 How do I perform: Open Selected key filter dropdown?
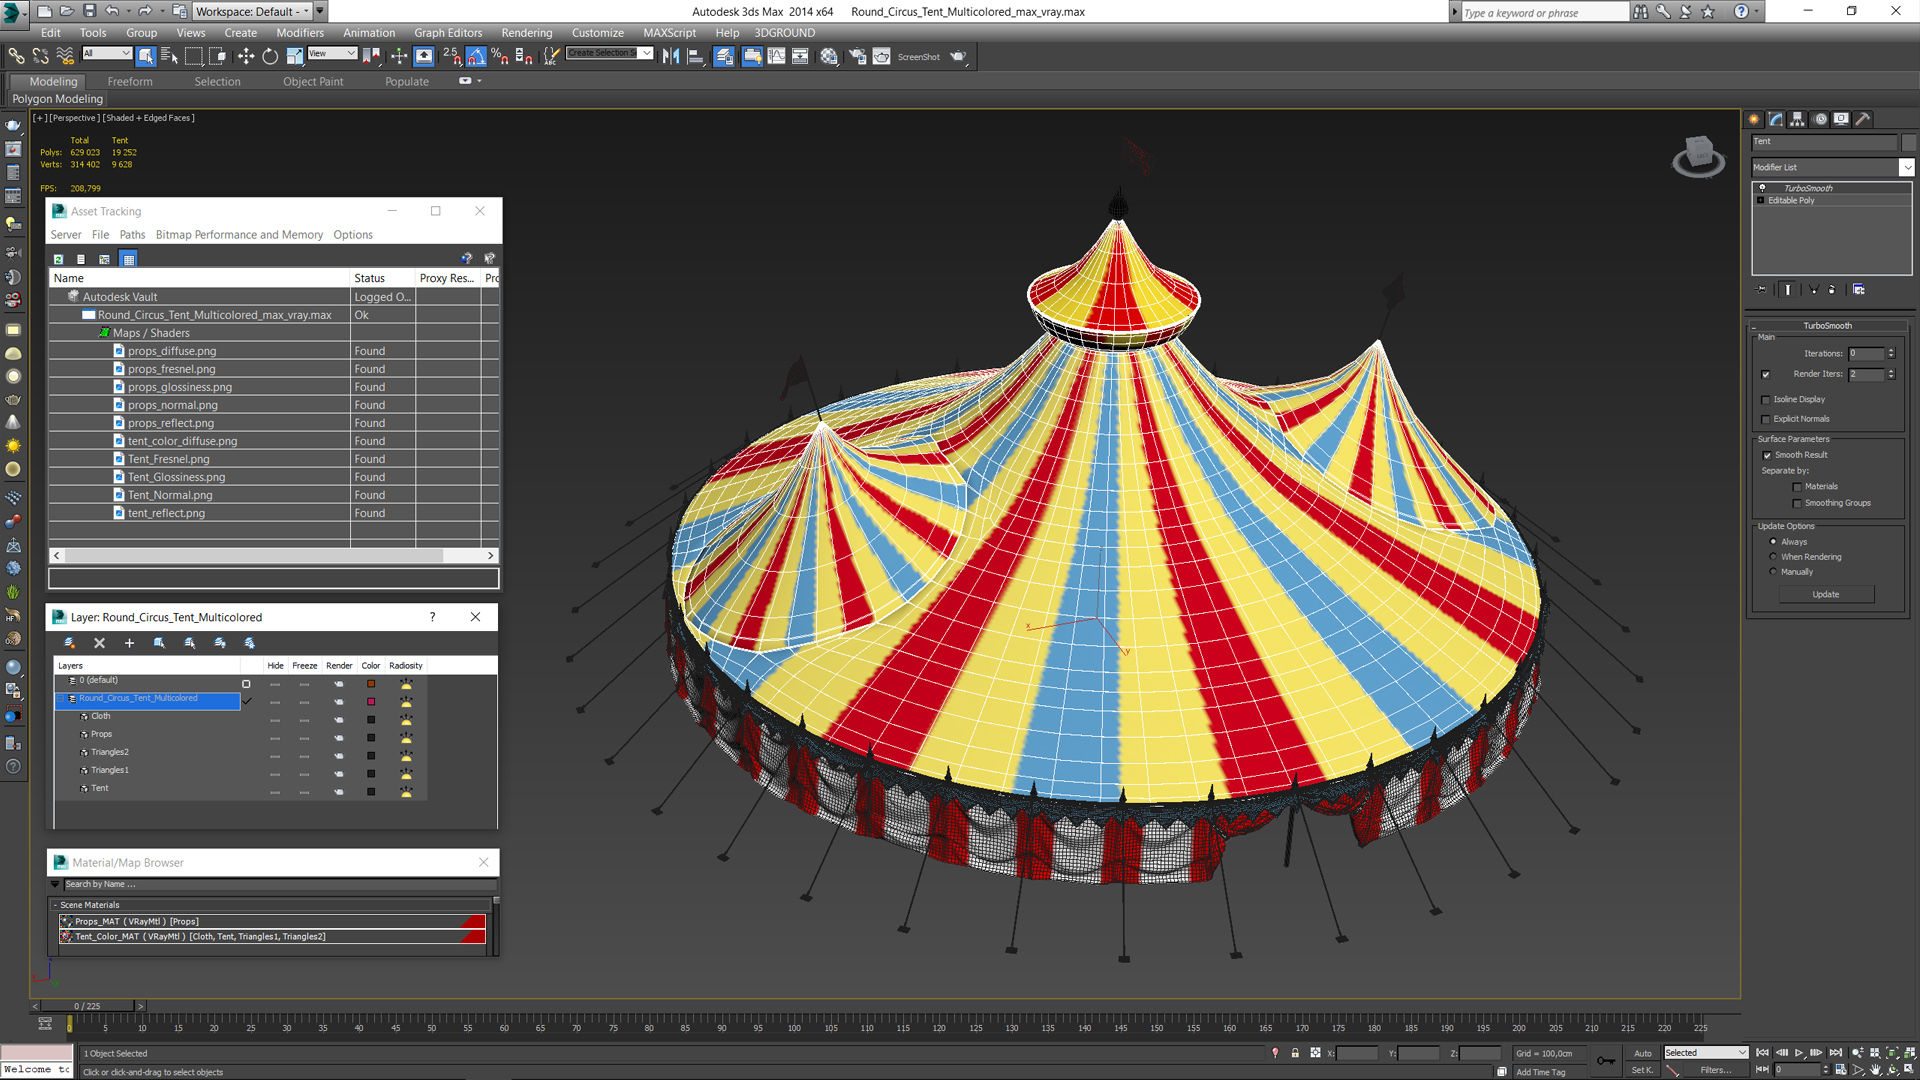coord(1706,1053)
